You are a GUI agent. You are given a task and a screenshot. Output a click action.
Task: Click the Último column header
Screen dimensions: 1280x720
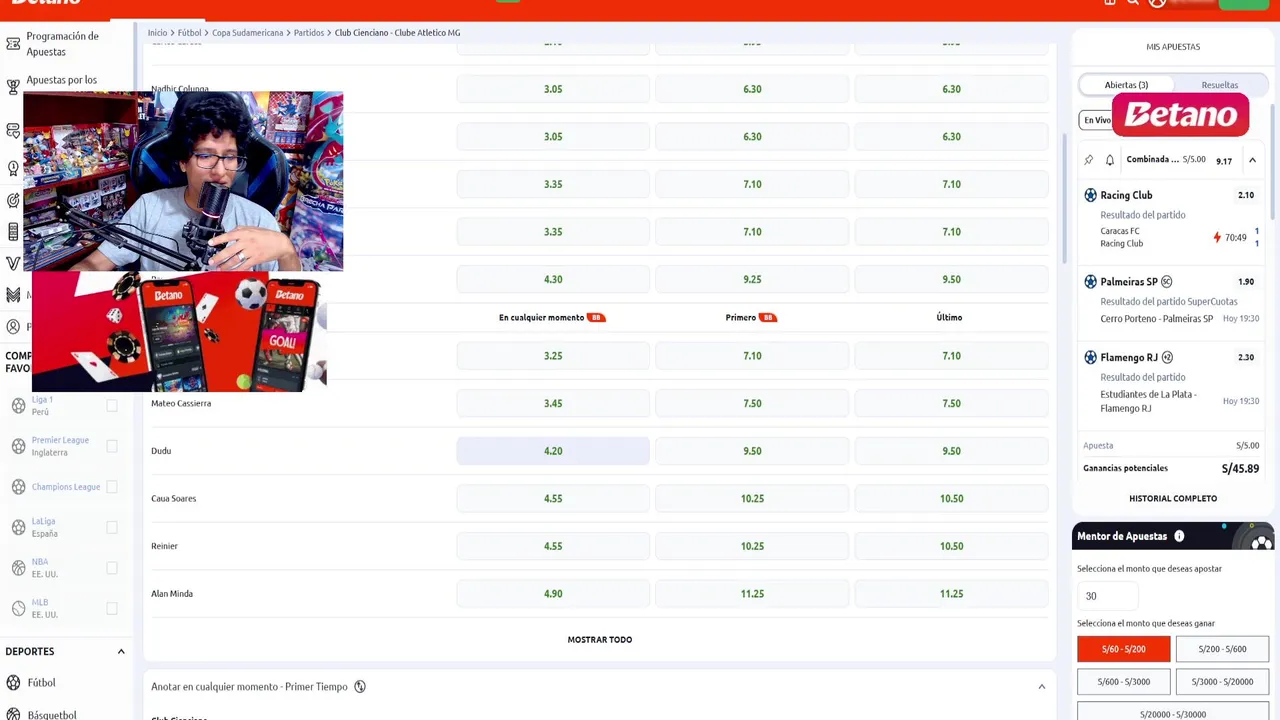click(x=949, y=317)
